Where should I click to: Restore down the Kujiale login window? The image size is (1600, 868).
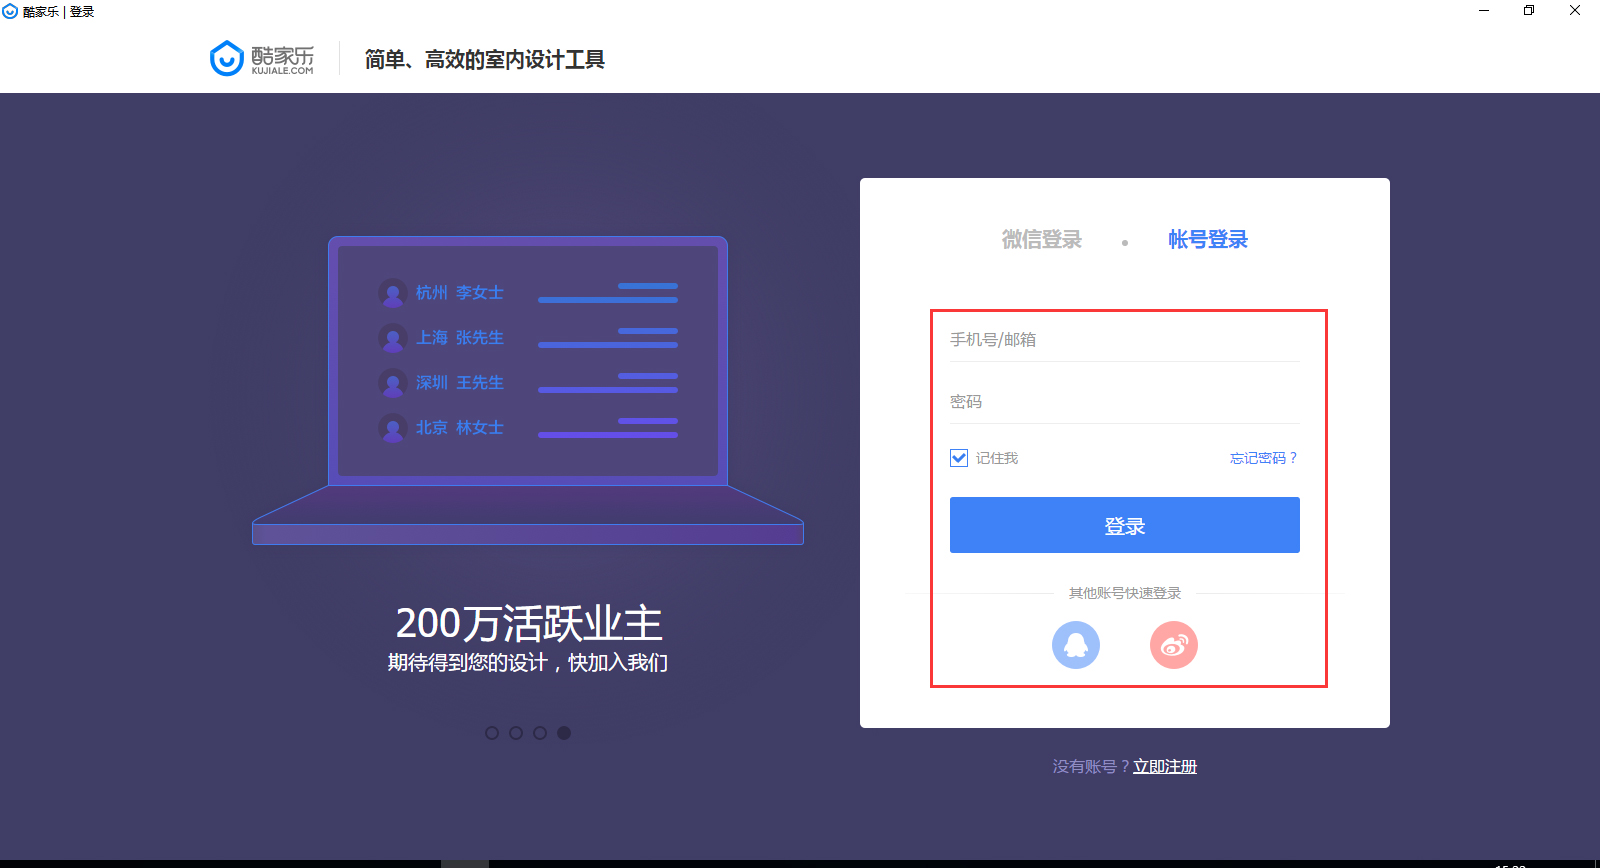click(1529, 11)
